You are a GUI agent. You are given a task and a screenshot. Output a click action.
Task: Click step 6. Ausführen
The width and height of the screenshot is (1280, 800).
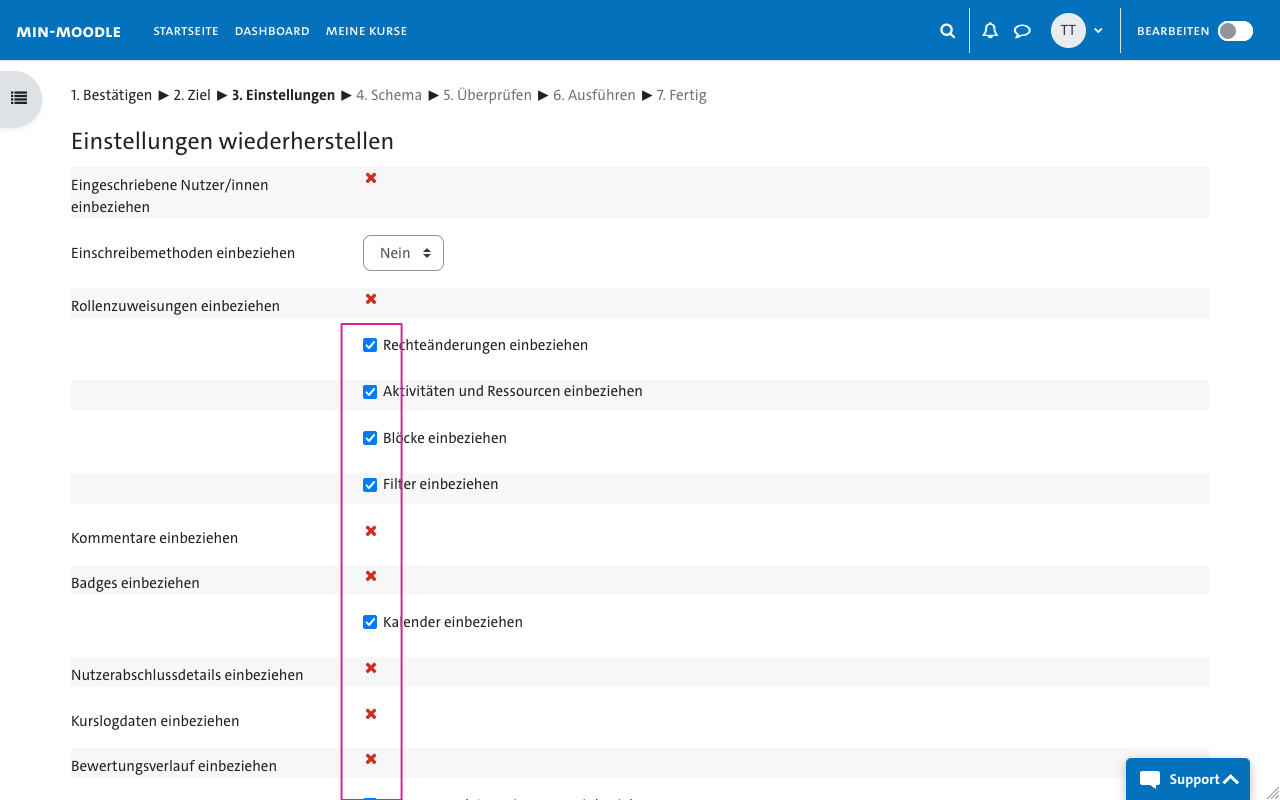[594, 95]
